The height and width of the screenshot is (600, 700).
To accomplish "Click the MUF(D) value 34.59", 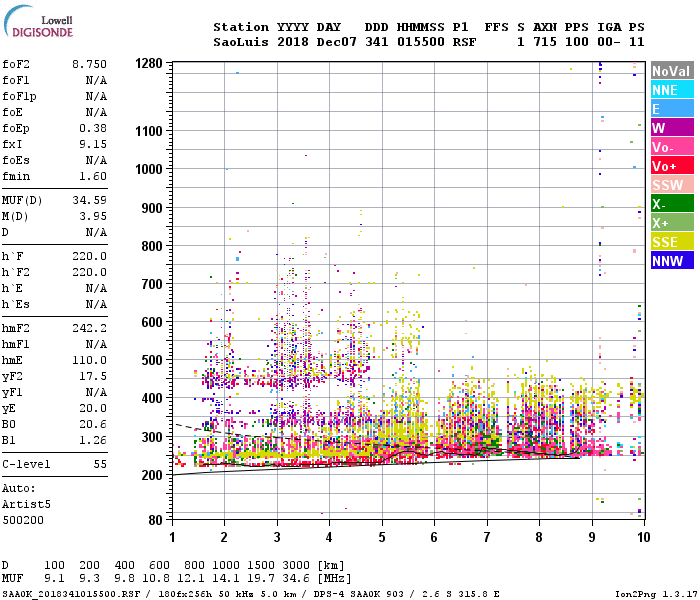I will tap(89, 200).
